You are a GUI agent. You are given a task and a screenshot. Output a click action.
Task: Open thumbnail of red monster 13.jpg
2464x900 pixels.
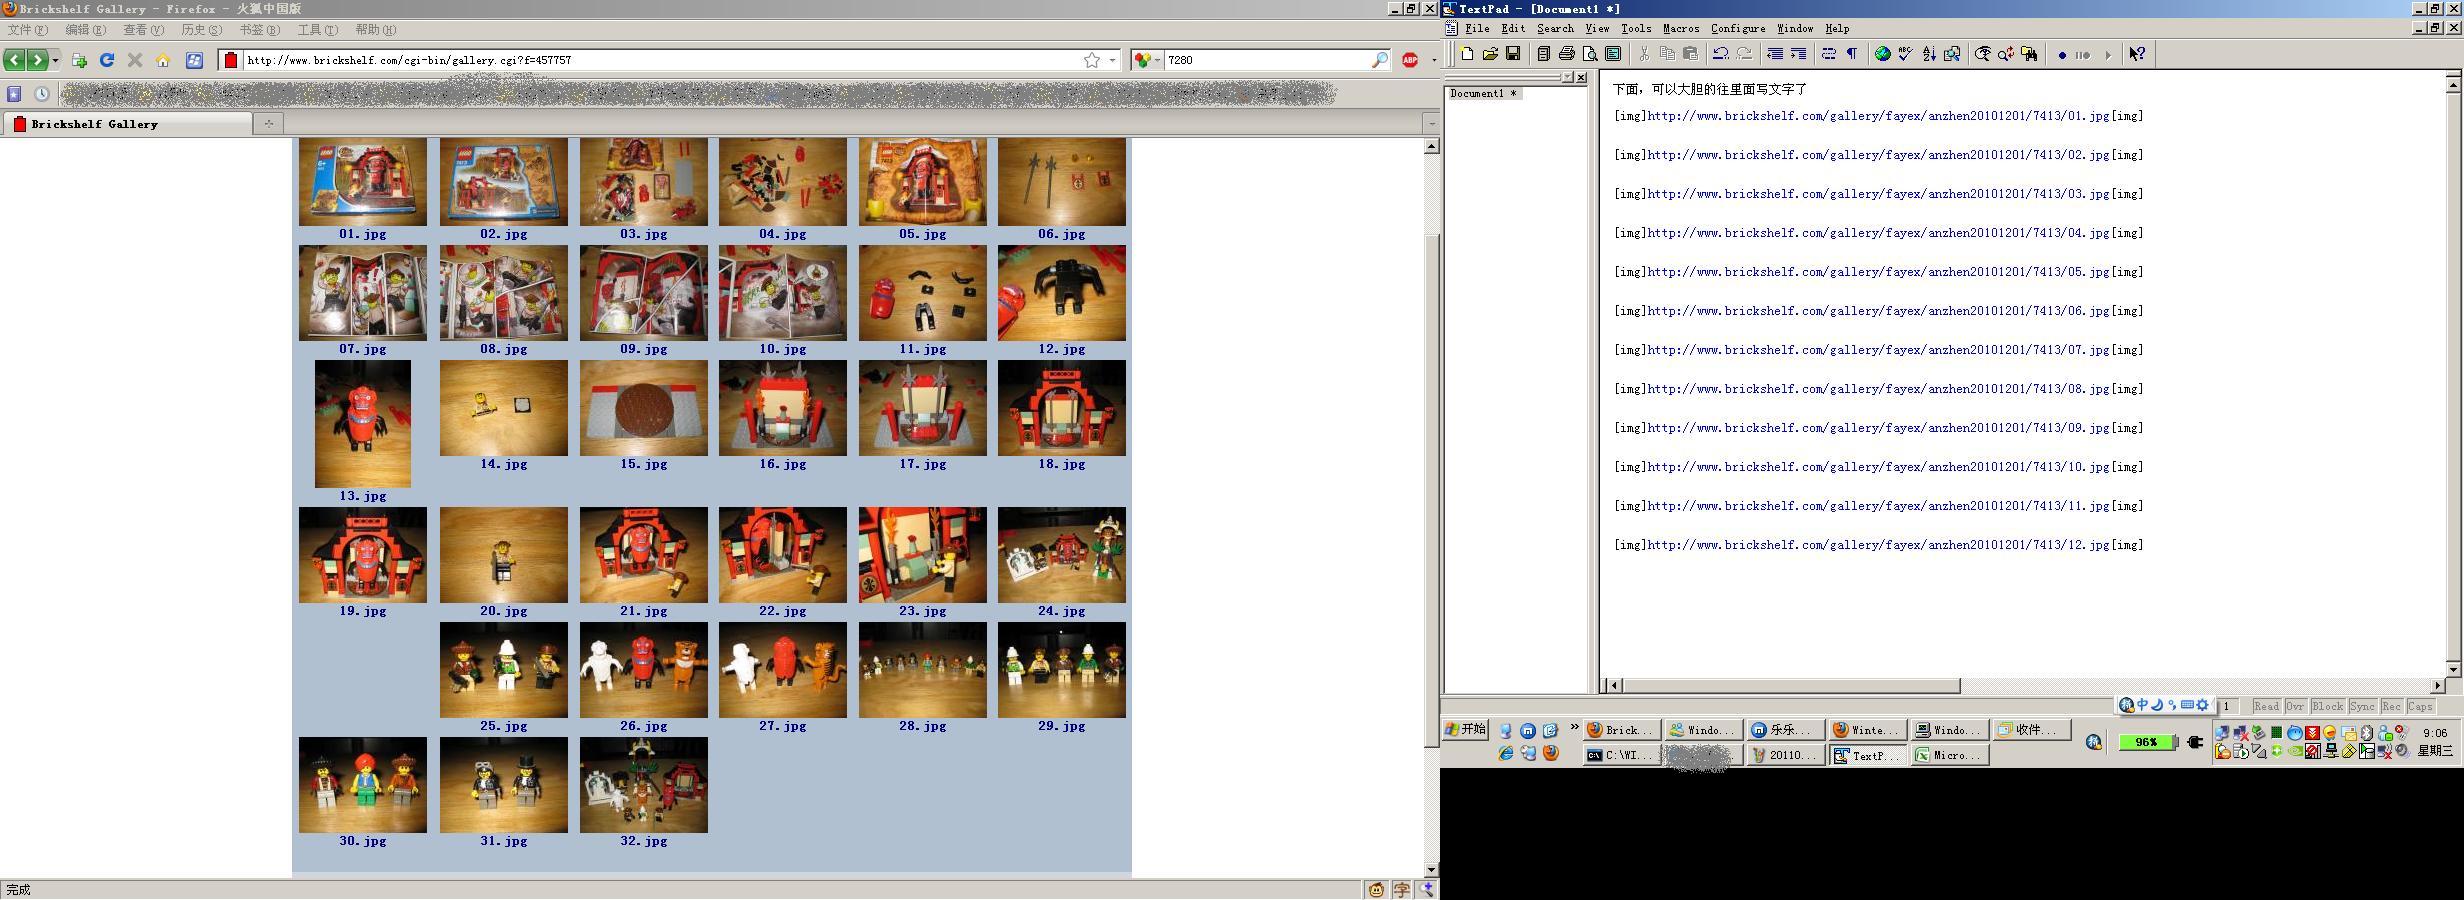(x=362, y=424)
